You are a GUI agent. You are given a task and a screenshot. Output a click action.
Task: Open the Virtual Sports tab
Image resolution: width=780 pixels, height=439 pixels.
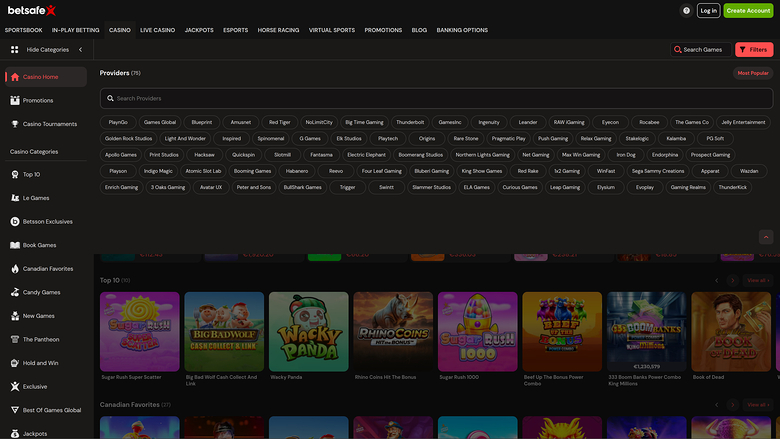click(x=332, y=30)
